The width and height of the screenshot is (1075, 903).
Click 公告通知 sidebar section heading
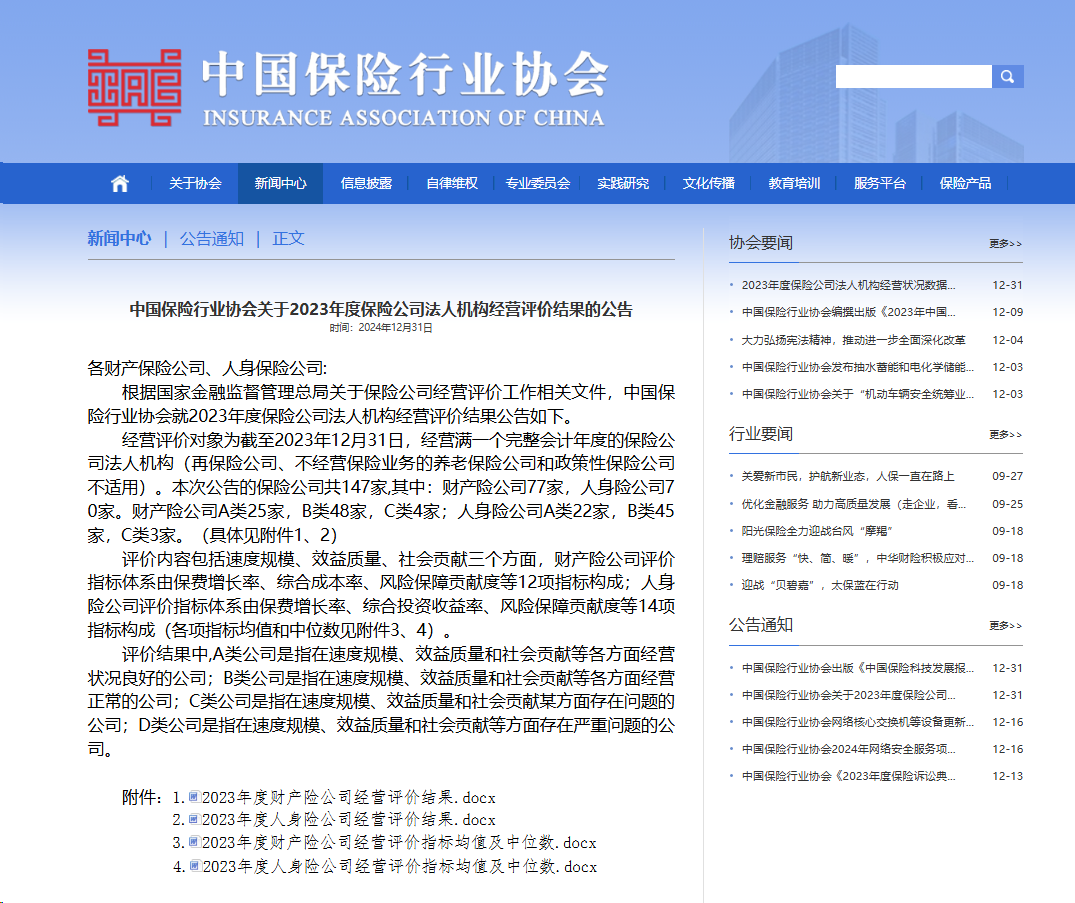pyautogui.click(x=760, y=625)
